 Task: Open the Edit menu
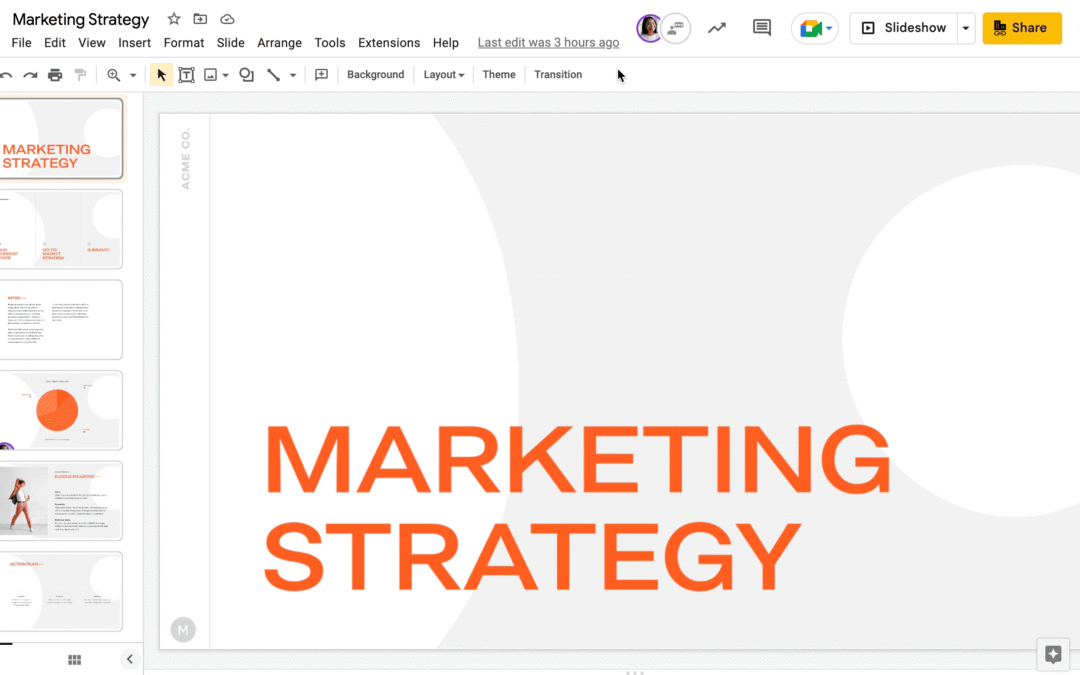[x=54, y=43]
